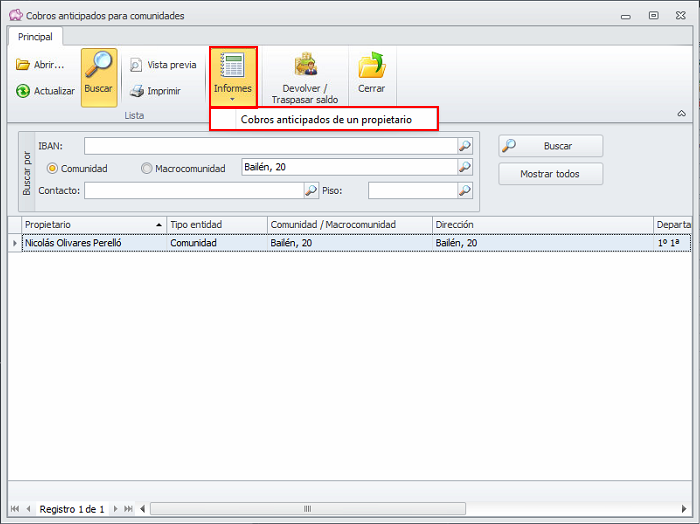700x524 pixels.
Task: Toggle the Buscar magnifier ribbon button
Action: point(99,78)
